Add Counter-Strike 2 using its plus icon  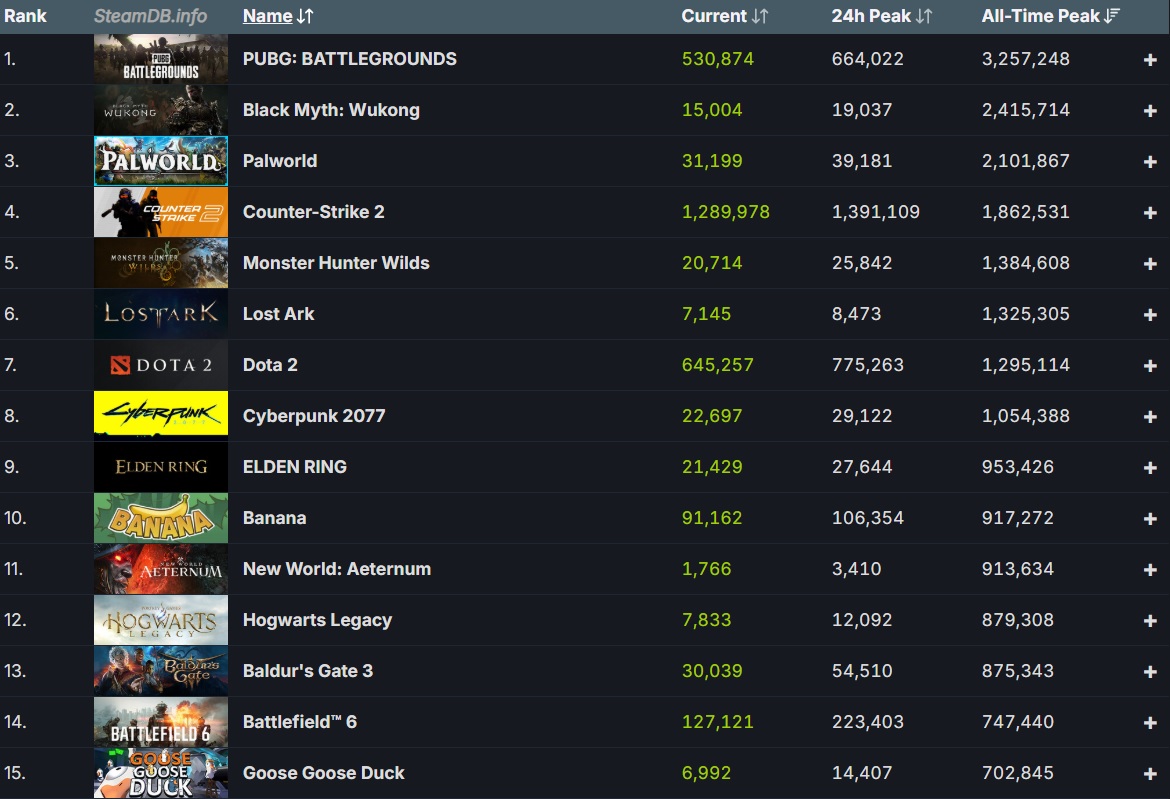pos(1149,213)
